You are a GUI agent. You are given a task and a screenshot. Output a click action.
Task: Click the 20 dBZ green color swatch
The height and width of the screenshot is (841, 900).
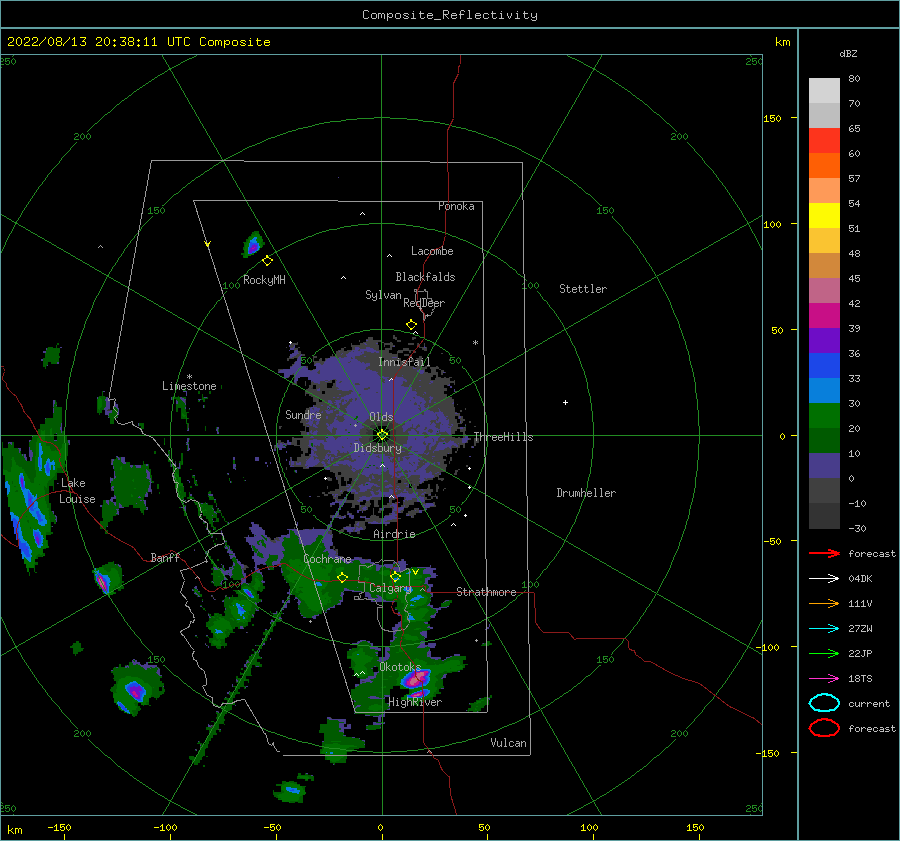(824, 415)
